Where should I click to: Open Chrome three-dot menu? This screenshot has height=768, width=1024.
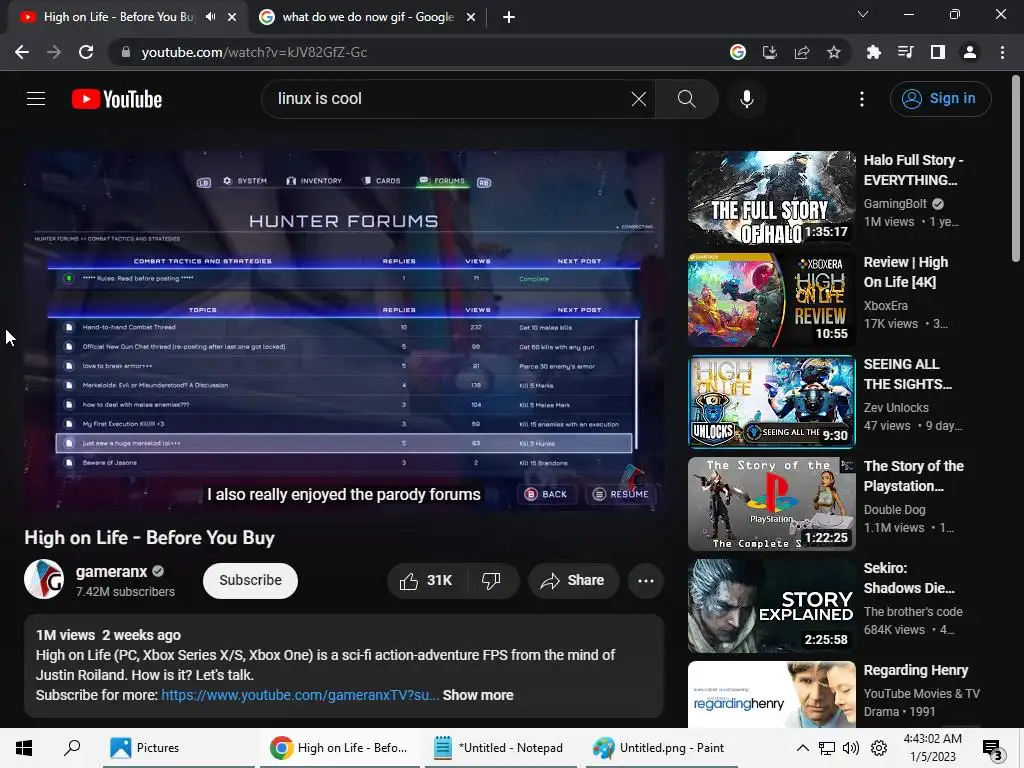[x=1002, y=52]
